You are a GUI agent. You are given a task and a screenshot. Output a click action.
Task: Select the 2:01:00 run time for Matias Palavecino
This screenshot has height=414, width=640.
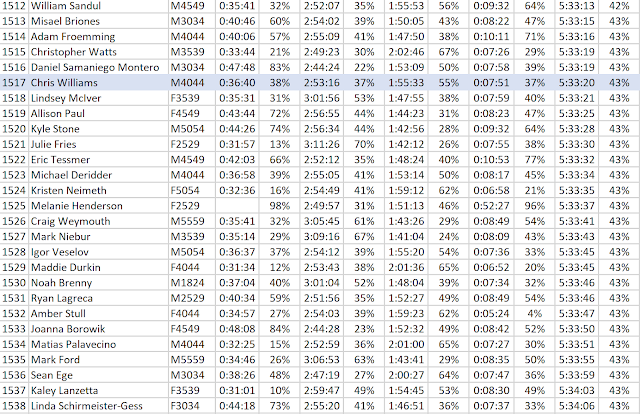coord(406,345)
